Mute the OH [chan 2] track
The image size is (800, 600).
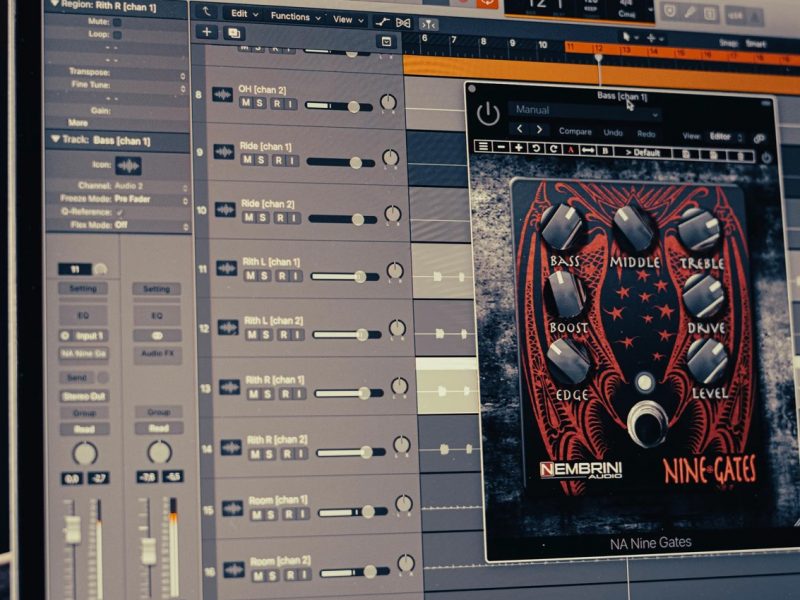pyautogui.click(x=246, y=103)
